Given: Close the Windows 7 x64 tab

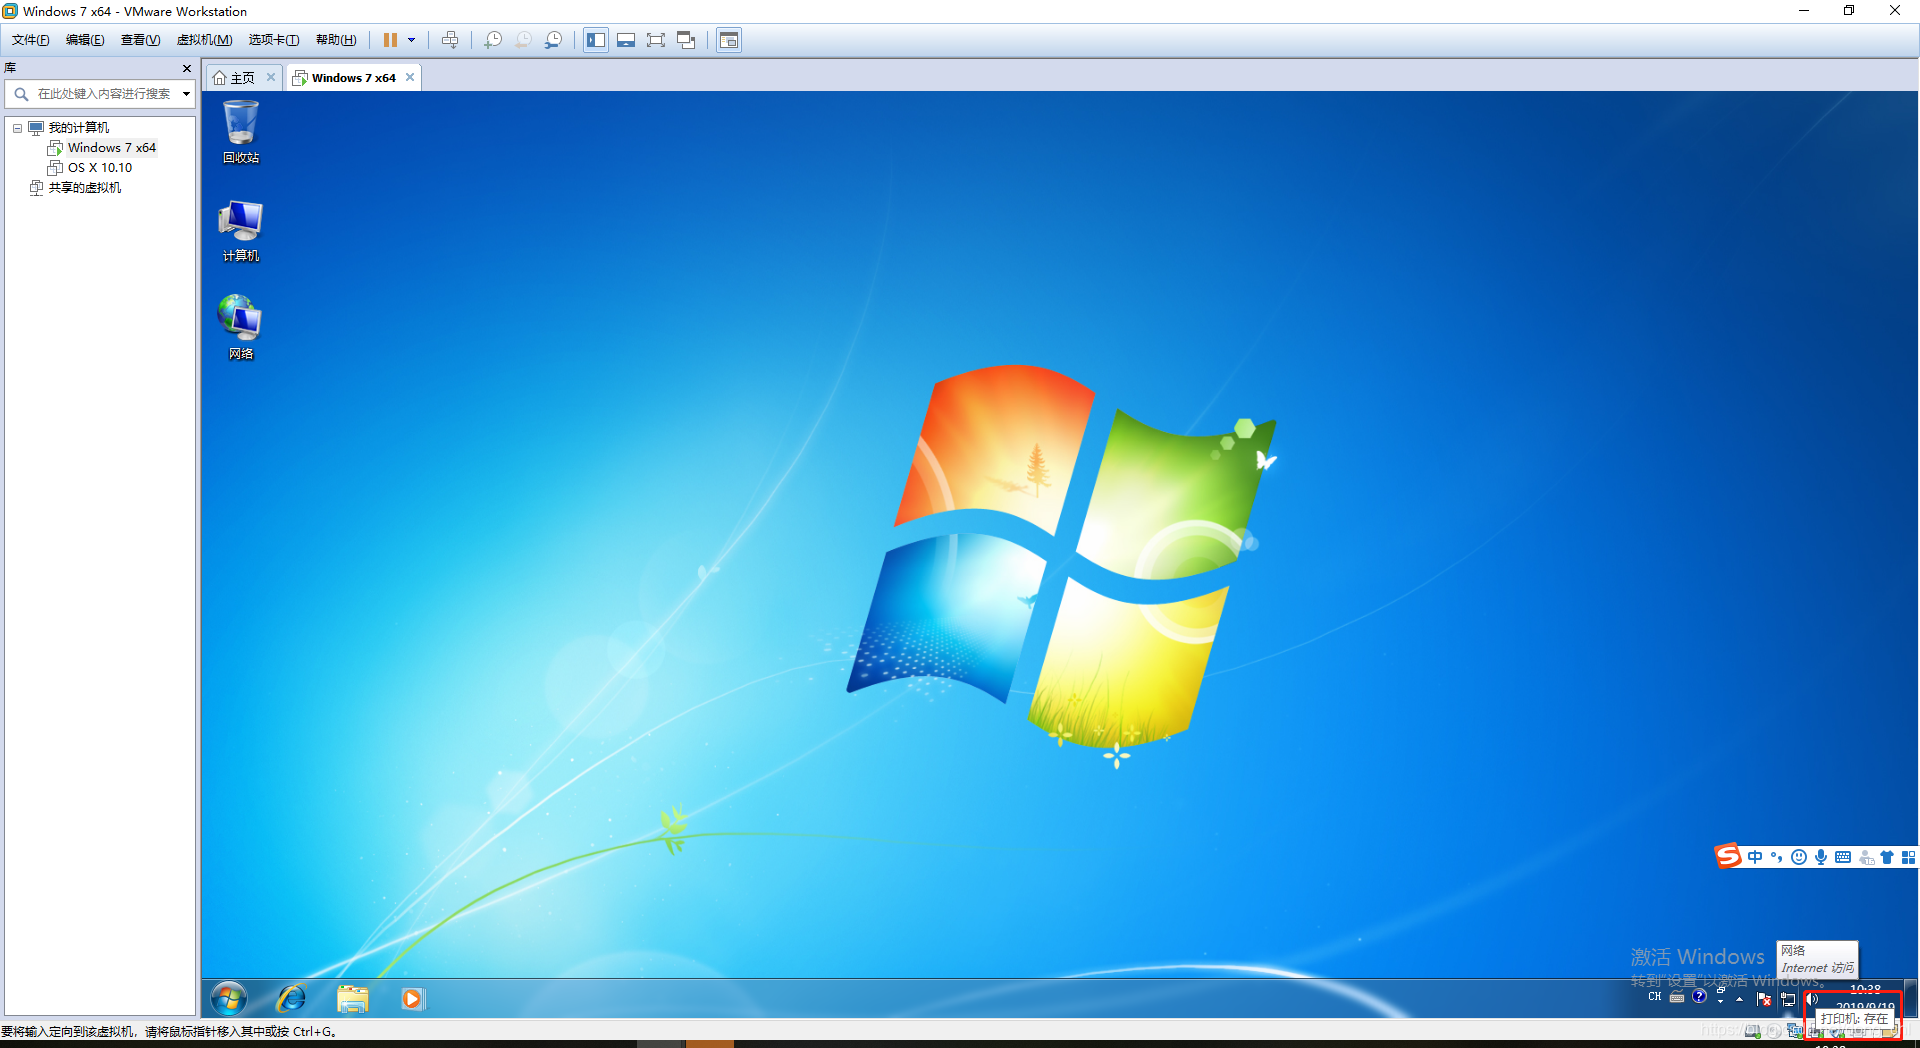Looking at the screenshot, I should click(410, 77).
